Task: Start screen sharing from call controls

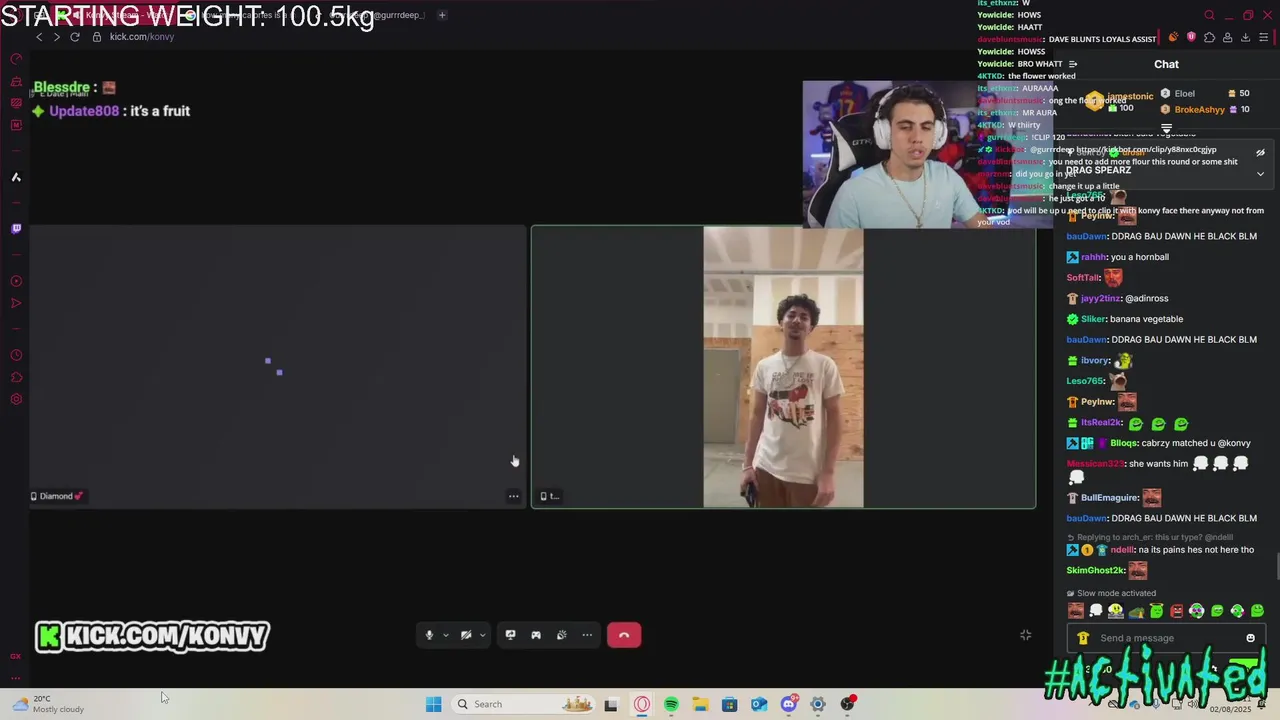Action: coord(510,635)
